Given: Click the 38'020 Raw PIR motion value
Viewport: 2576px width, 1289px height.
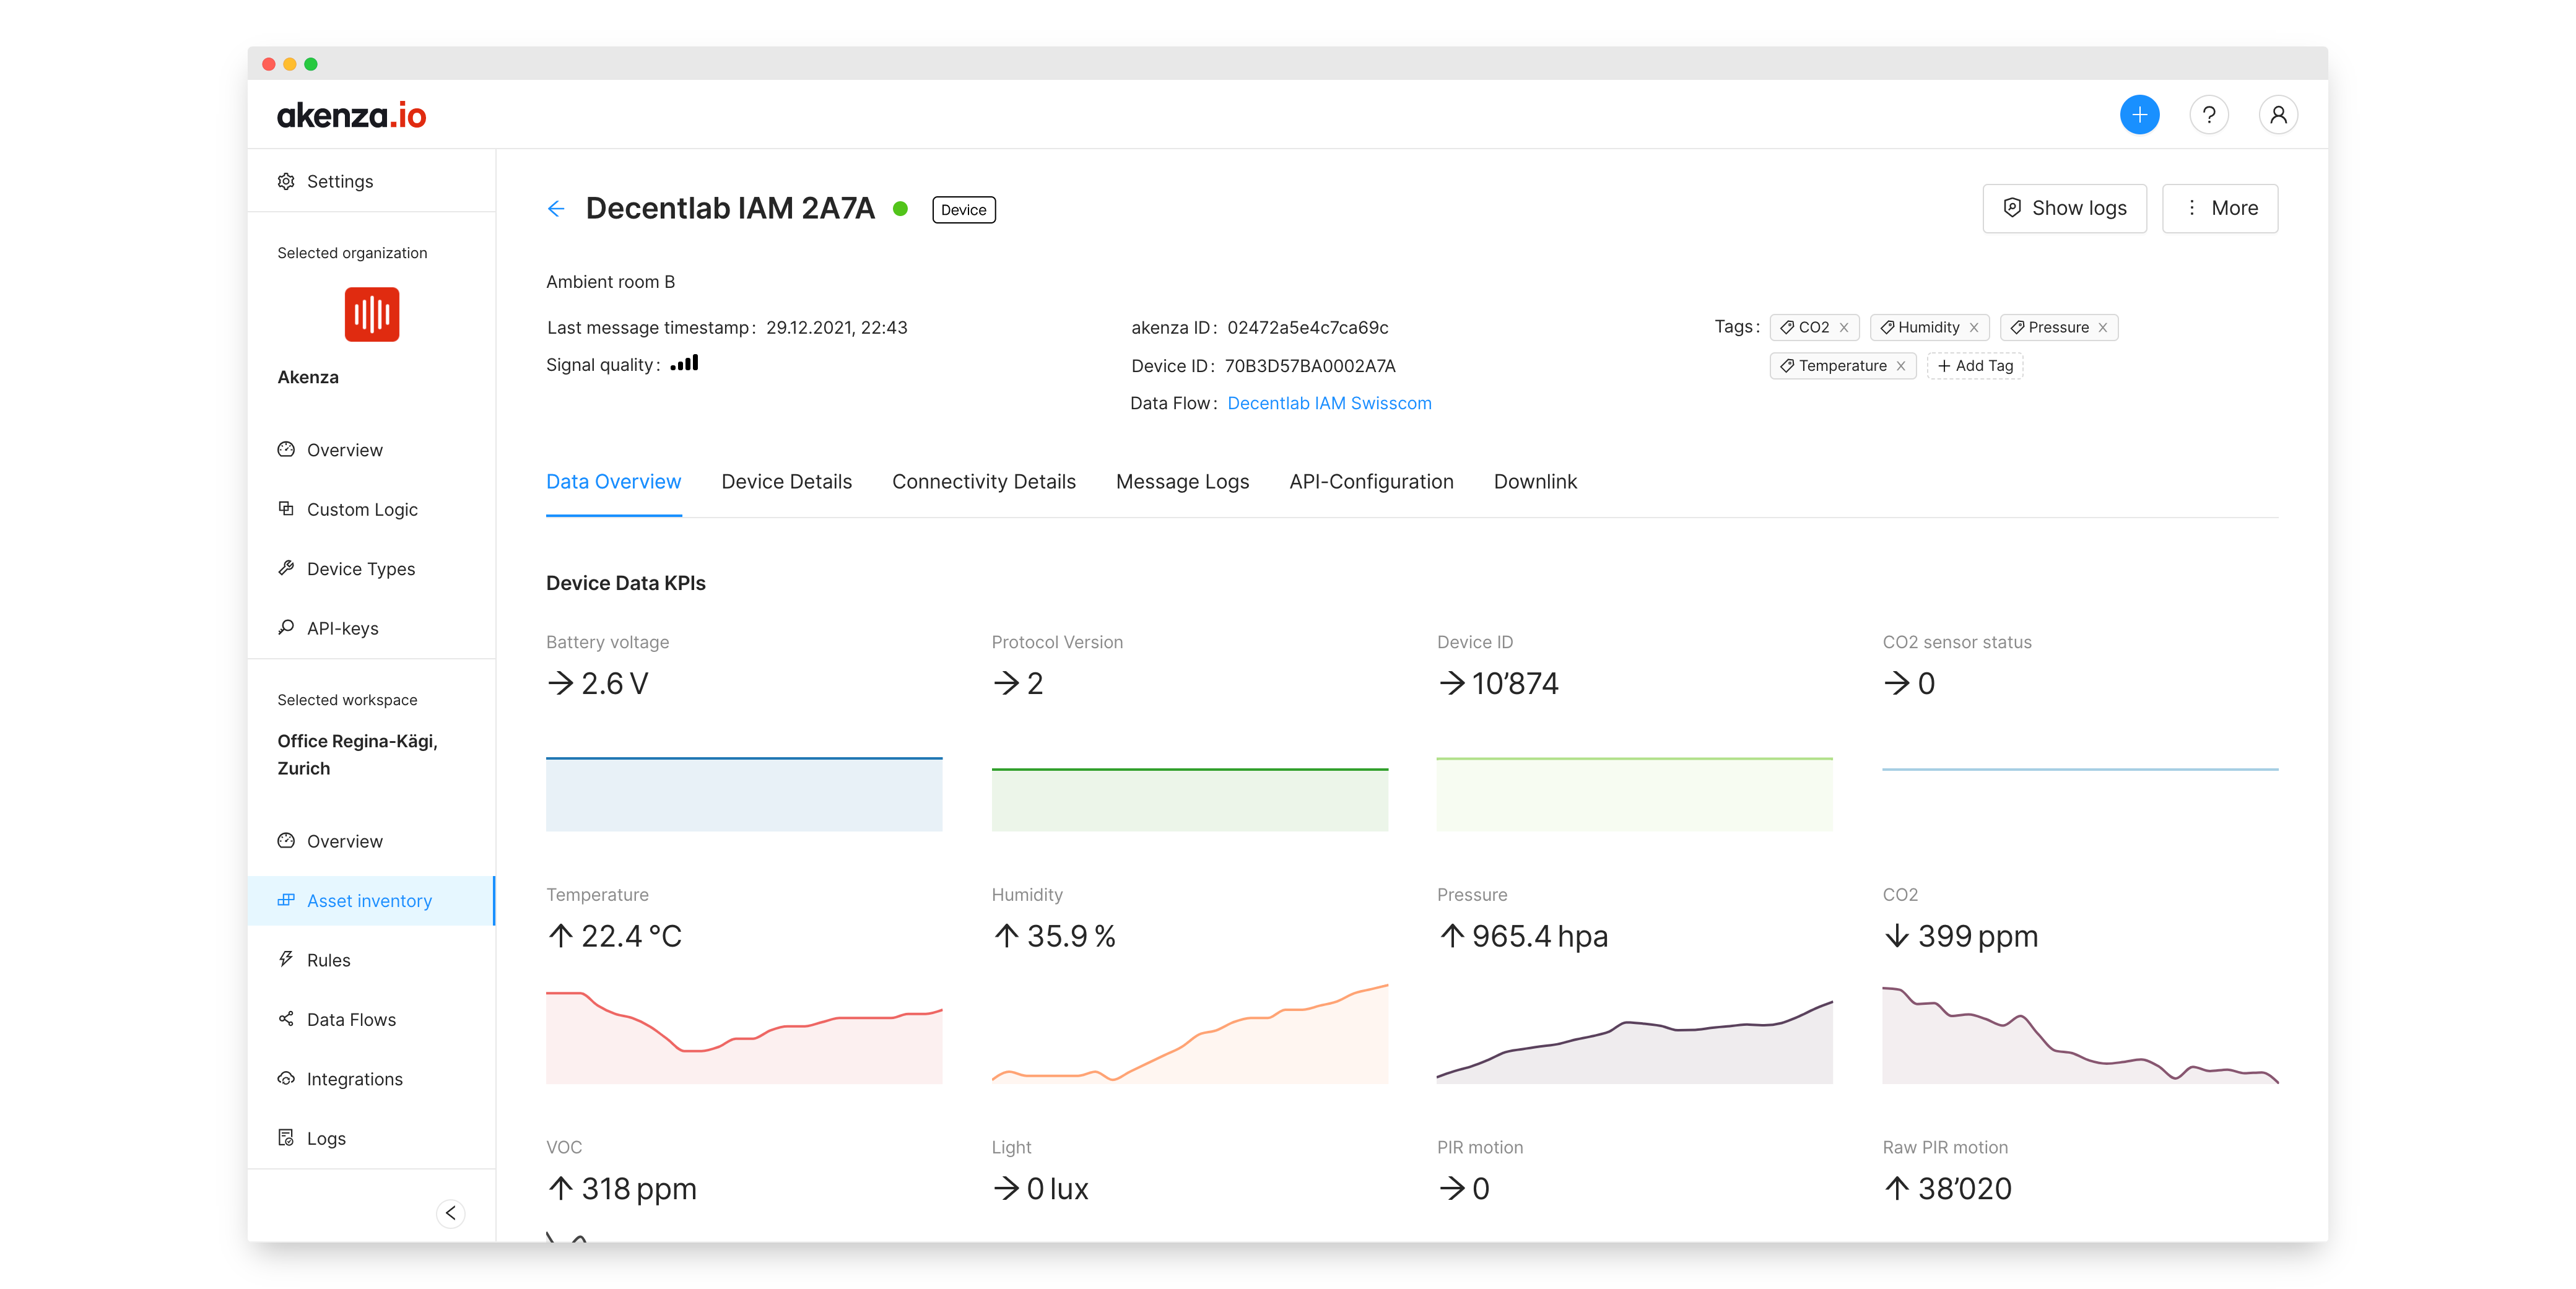Looking at the screenshot, I should pos(1964,1189).
